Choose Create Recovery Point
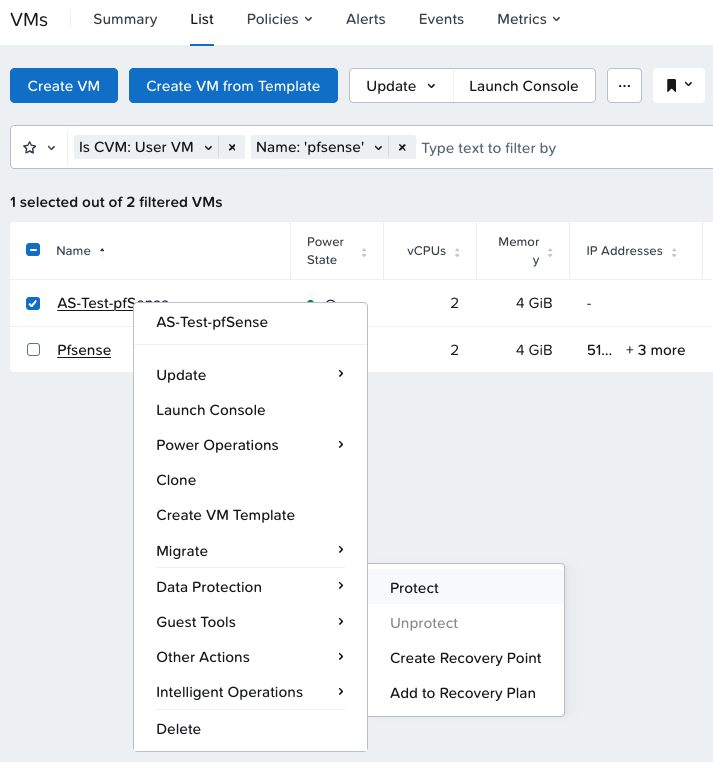 466,658
